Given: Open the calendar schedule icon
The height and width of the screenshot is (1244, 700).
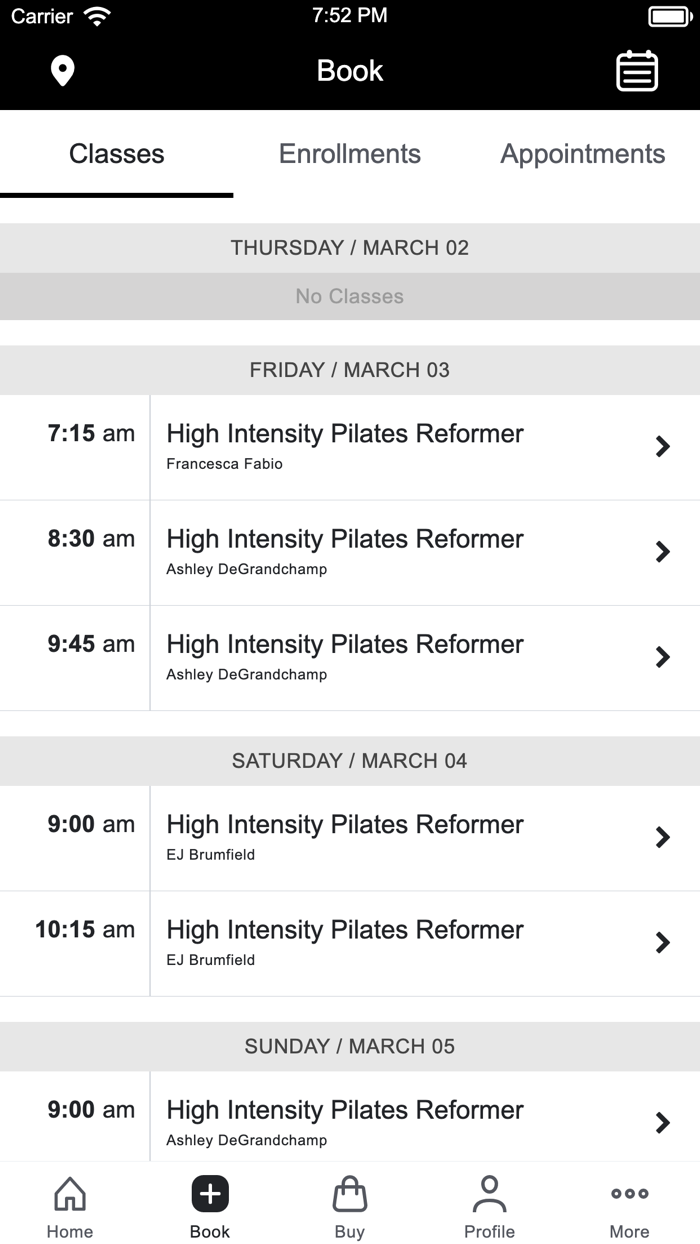Looking at the screenshot, I should click(636, 71).
